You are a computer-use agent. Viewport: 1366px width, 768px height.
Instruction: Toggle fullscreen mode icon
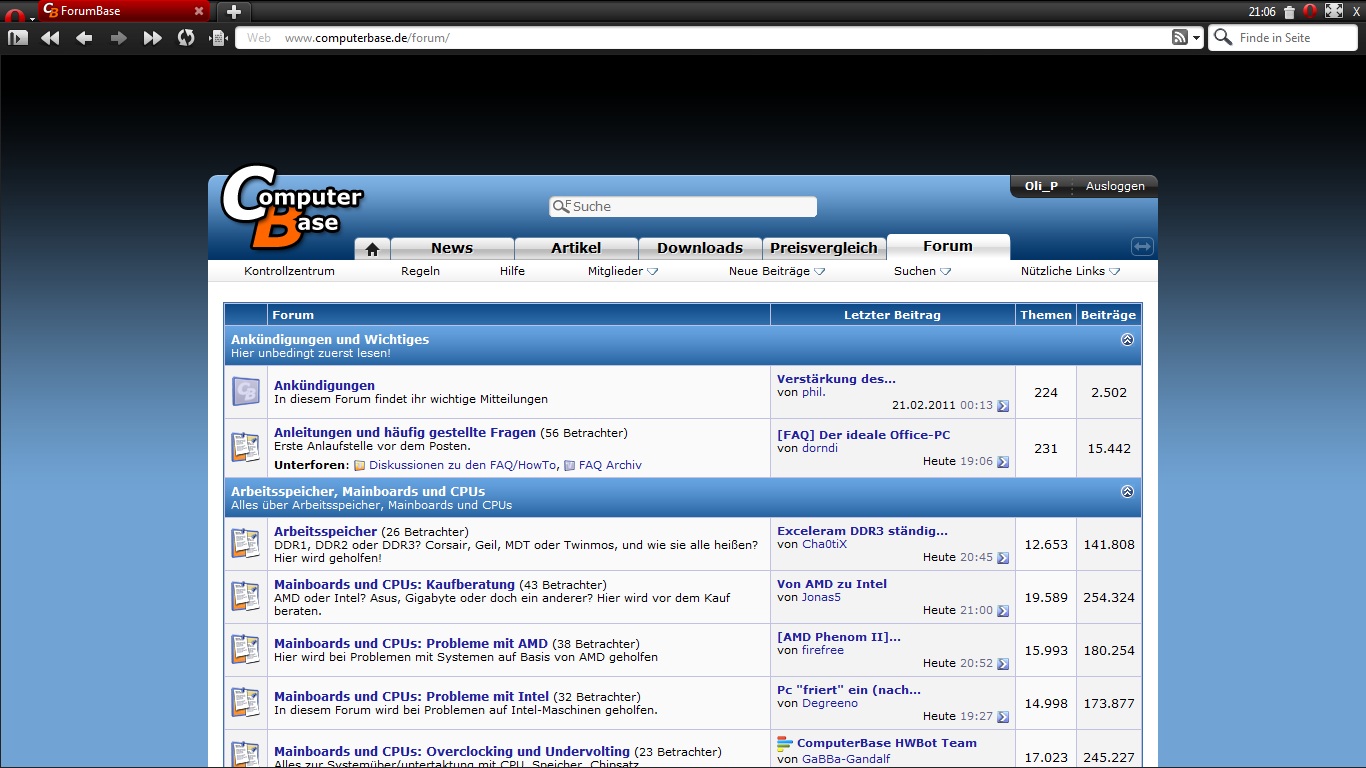(x=1333, y=11)
